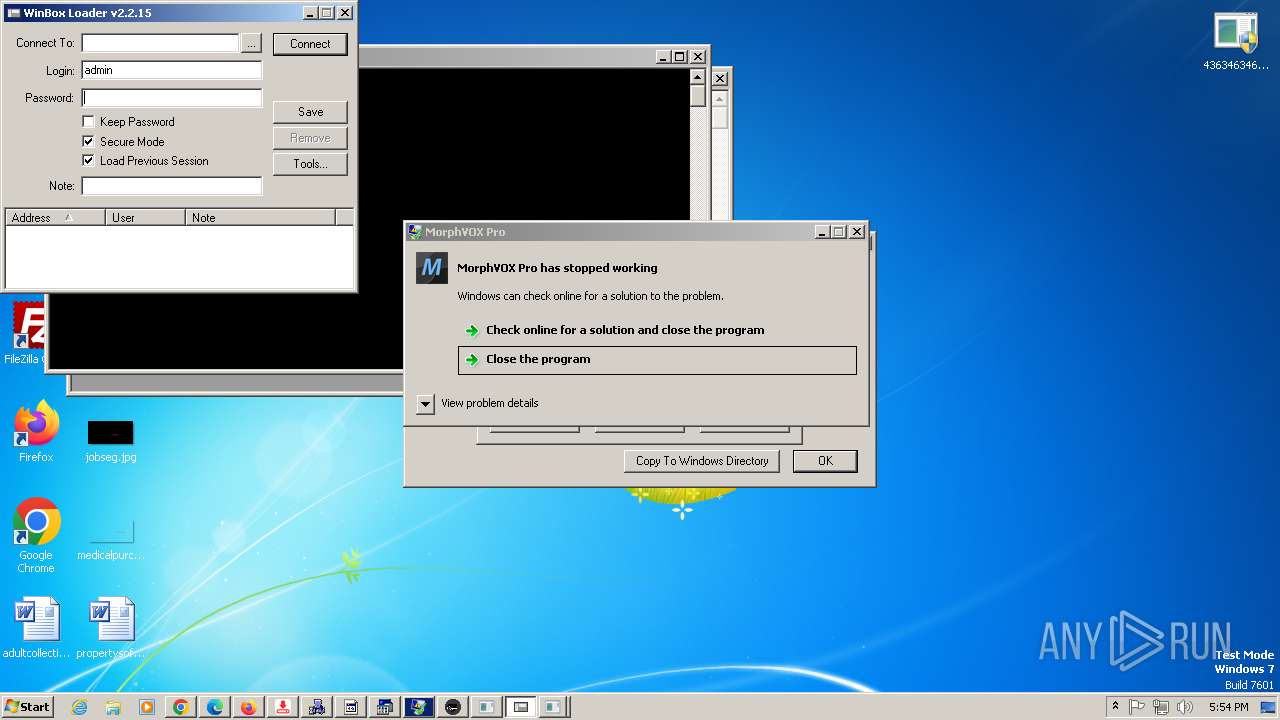Click the Note column header in list
The height and width of the screenshot is (720, 1280).
[x=260, y=217]
